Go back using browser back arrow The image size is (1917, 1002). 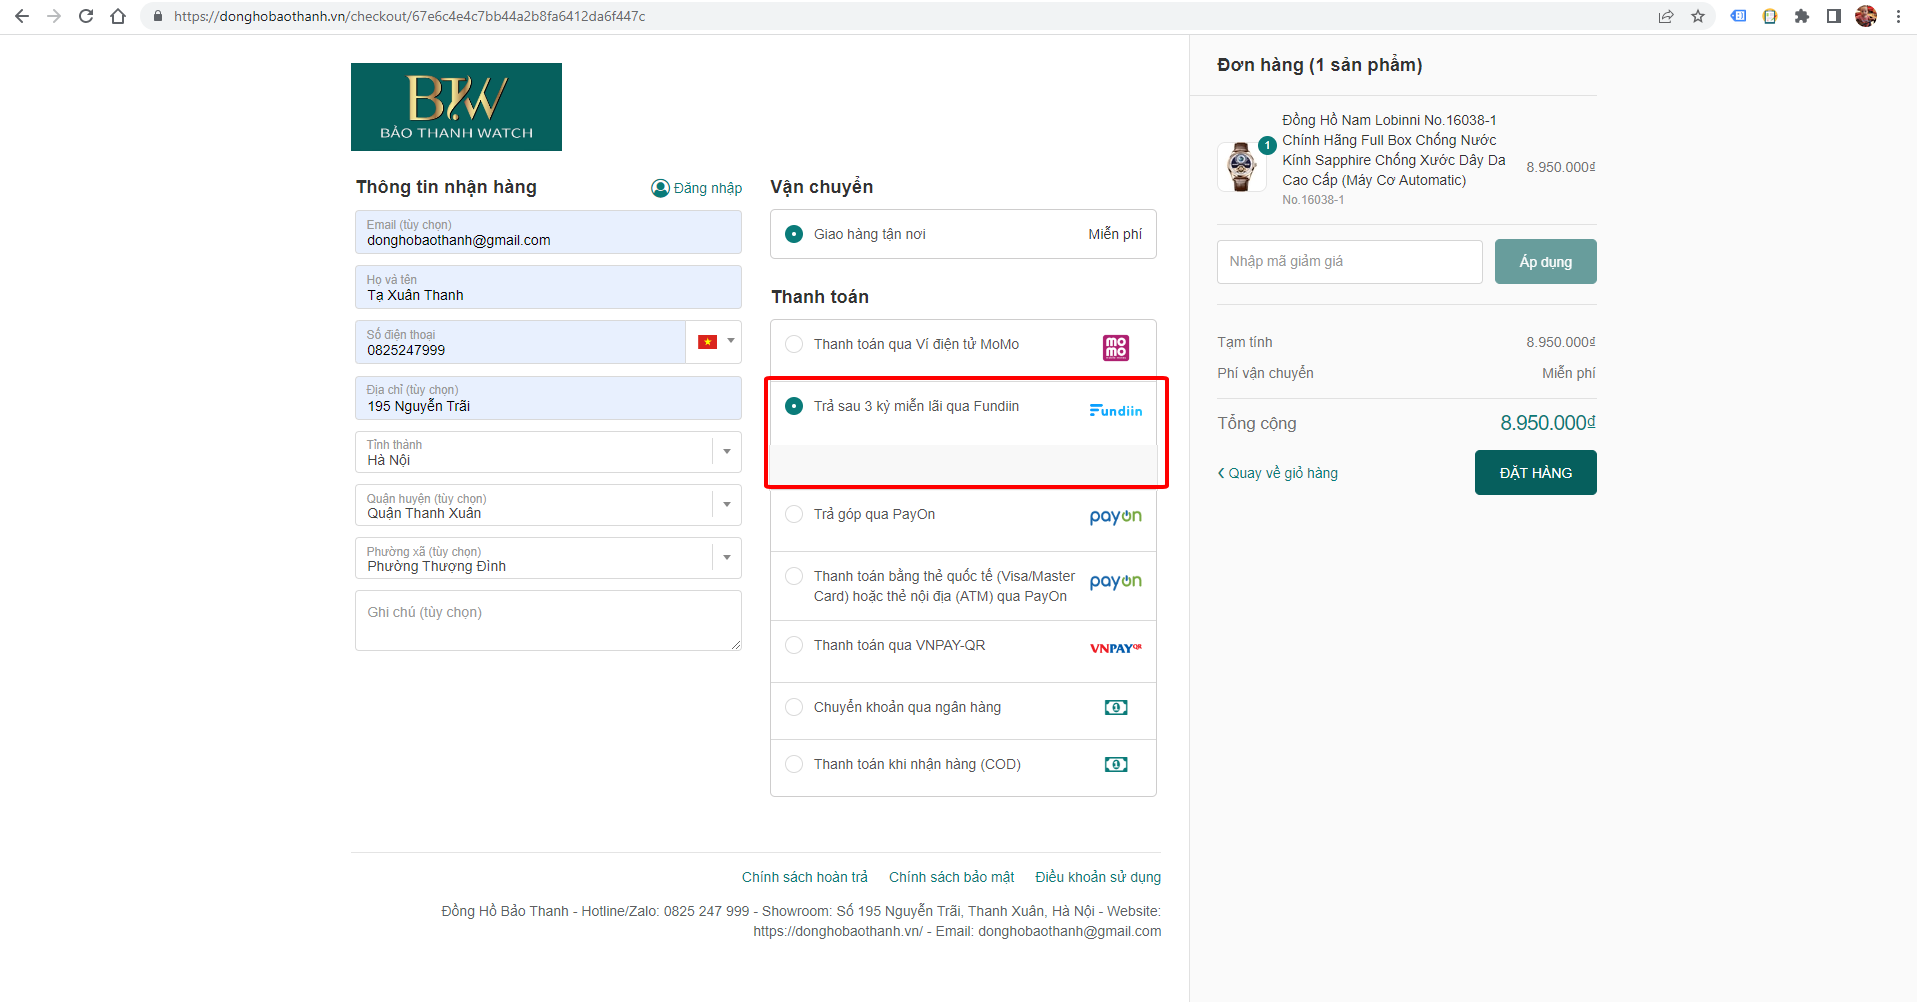click(x=22, y=16)
